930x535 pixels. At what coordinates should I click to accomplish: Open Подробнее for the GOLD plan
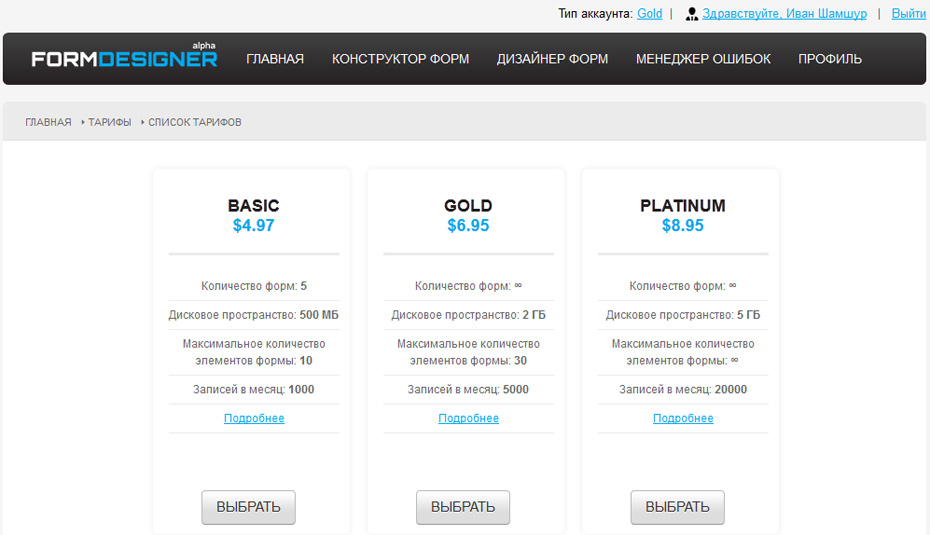[x=468, y=418]
